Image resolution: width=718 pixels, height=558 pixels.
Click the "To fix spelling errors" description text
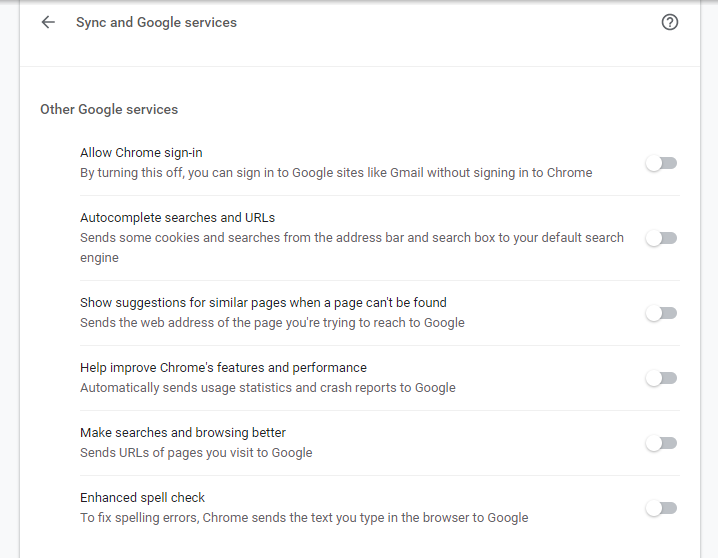[304, 517]
